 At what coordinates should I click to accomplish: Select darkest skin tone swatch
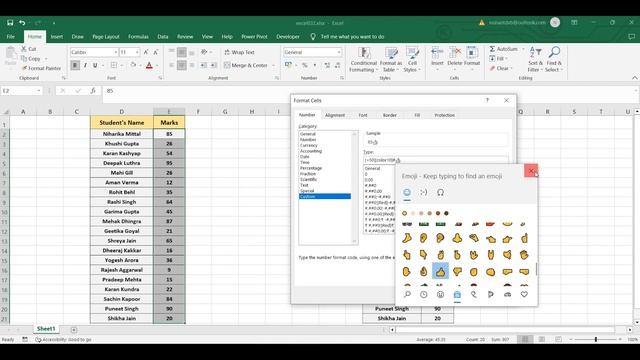tap(446, 213)
